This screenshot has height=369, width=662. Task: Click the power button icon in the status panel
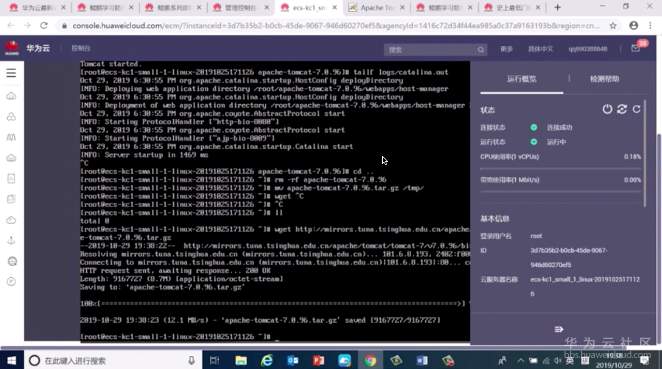click(607, 109)
